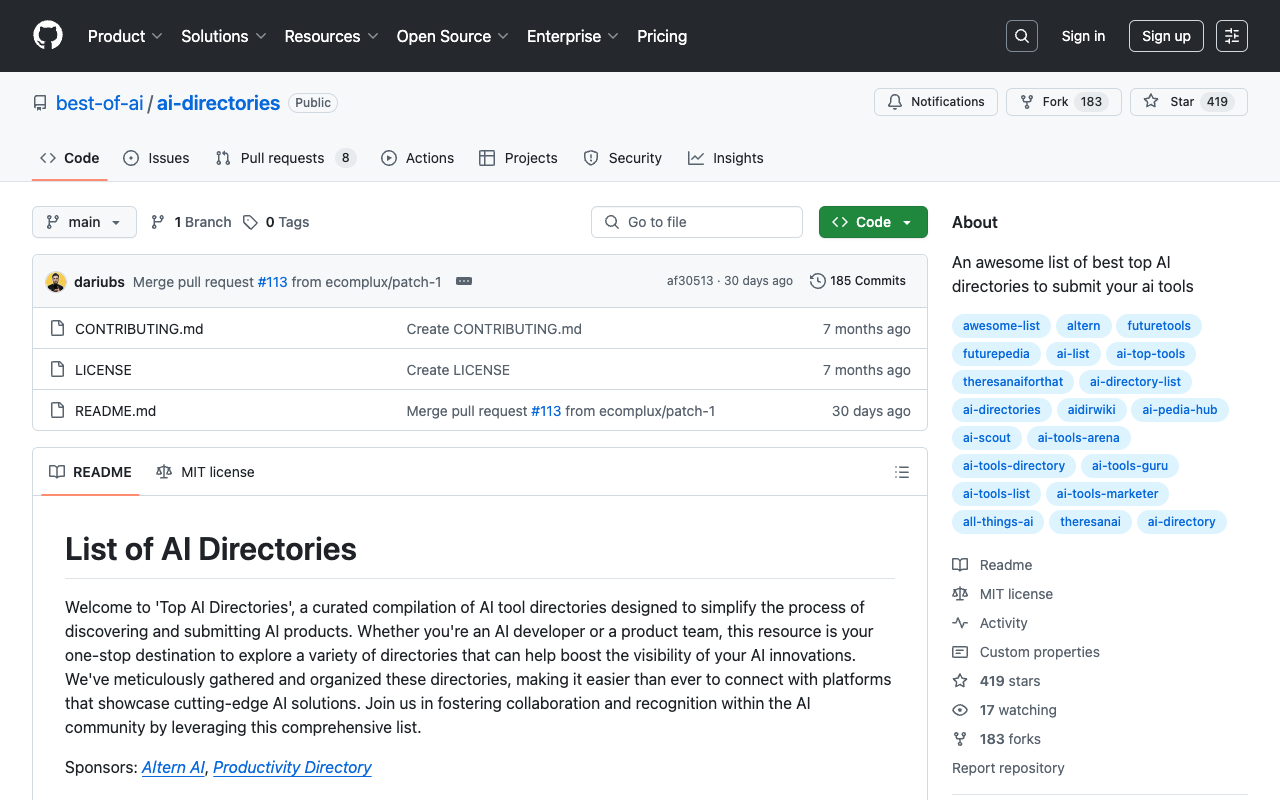Open the CONTRIBUTING.md file
Screen dimensions: 1280x800
[x=139, y=329]
